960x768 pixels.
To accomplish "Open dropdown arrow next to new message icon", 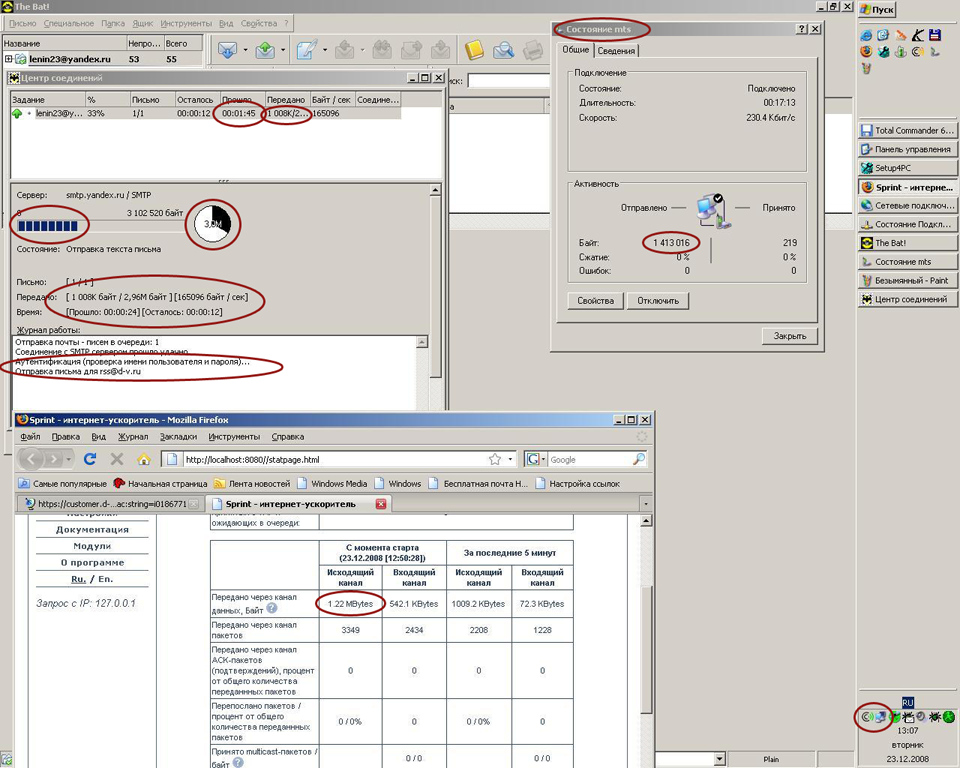I will (324, 50).
